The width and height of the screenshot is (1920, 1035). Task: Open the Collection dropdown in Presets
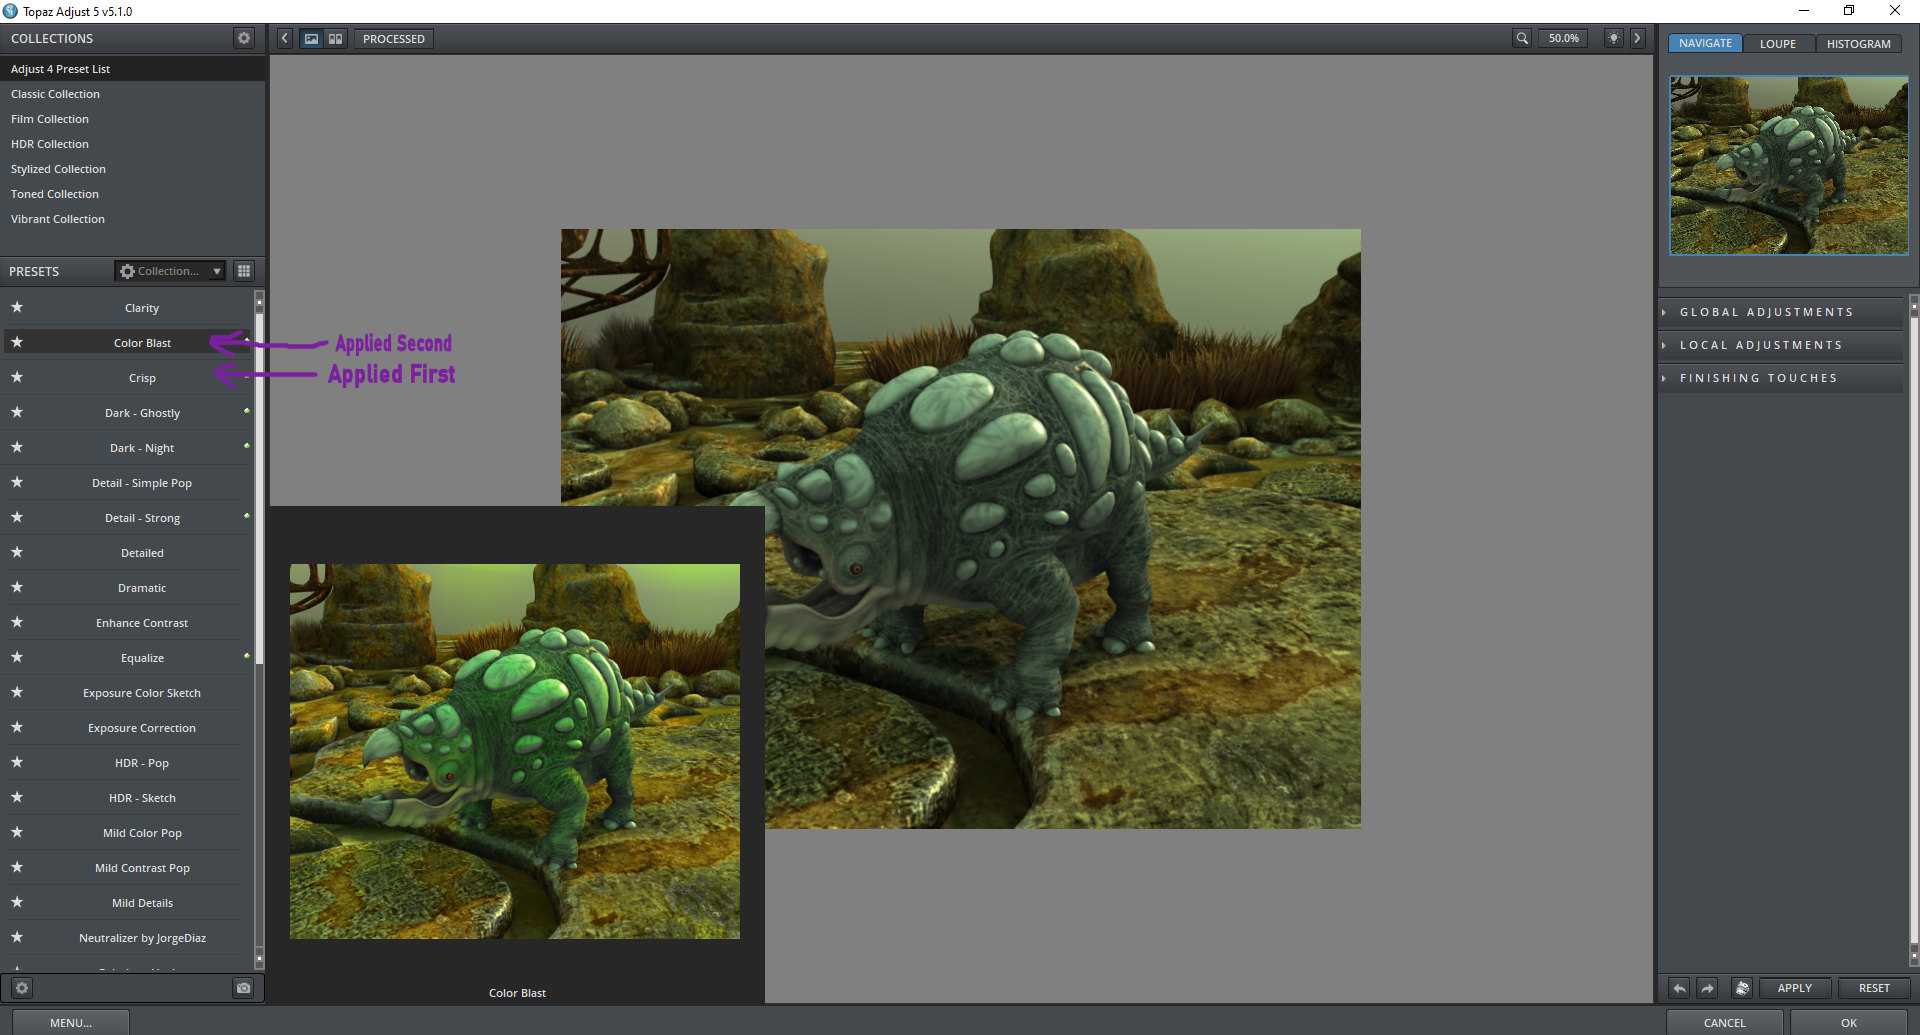pos(170,271)
